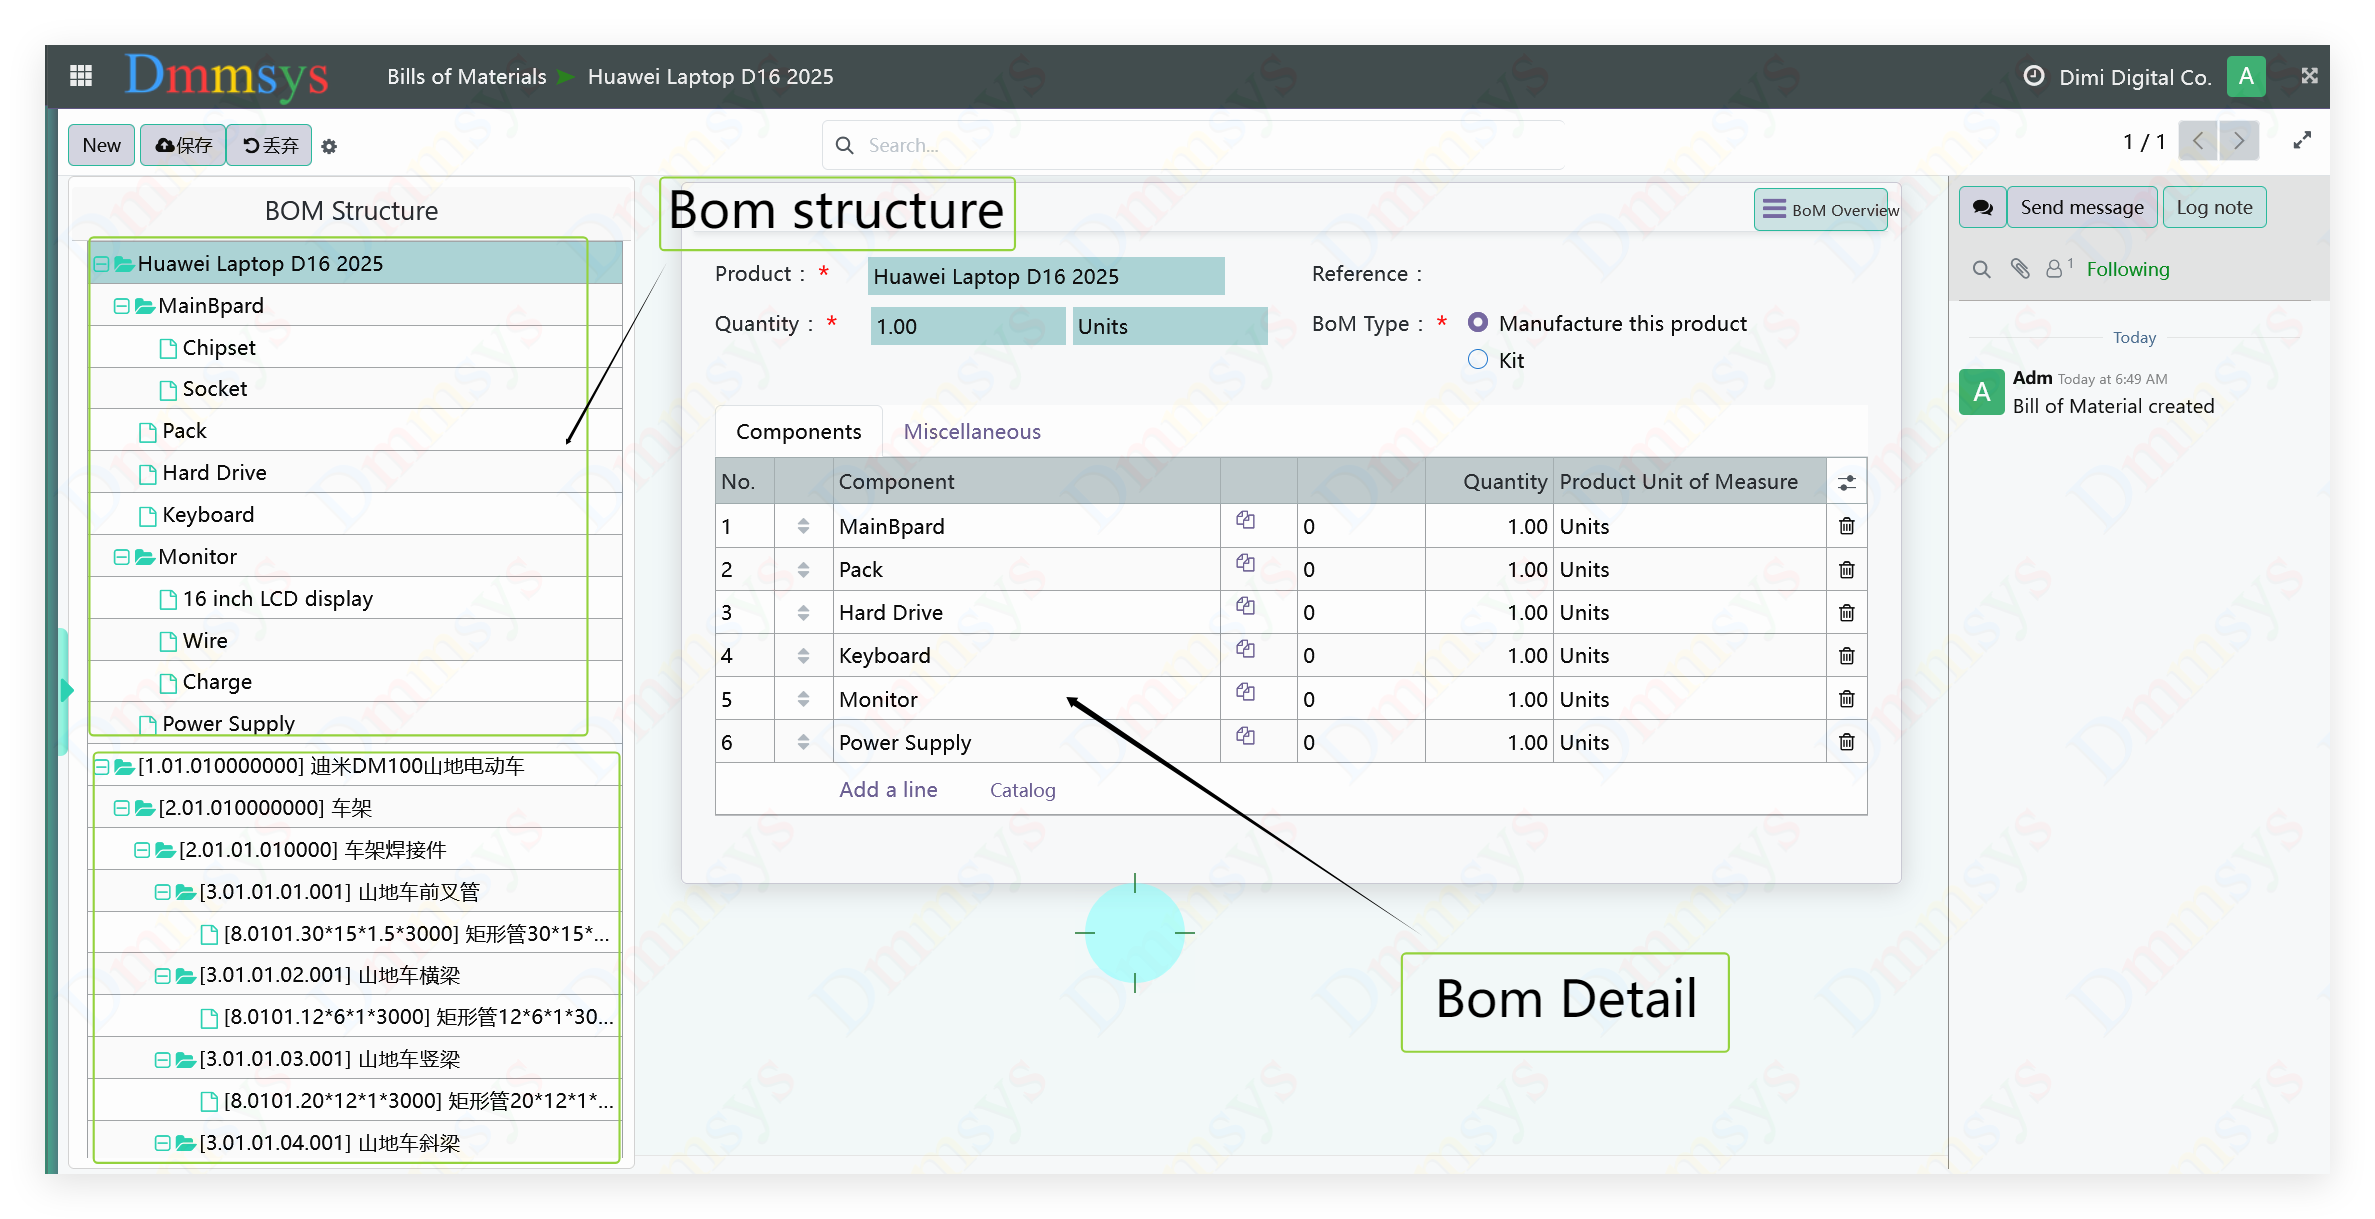Click copy icon in Power Supply row
The width and height of the screenshot is (2375, 1219).
1245,736
